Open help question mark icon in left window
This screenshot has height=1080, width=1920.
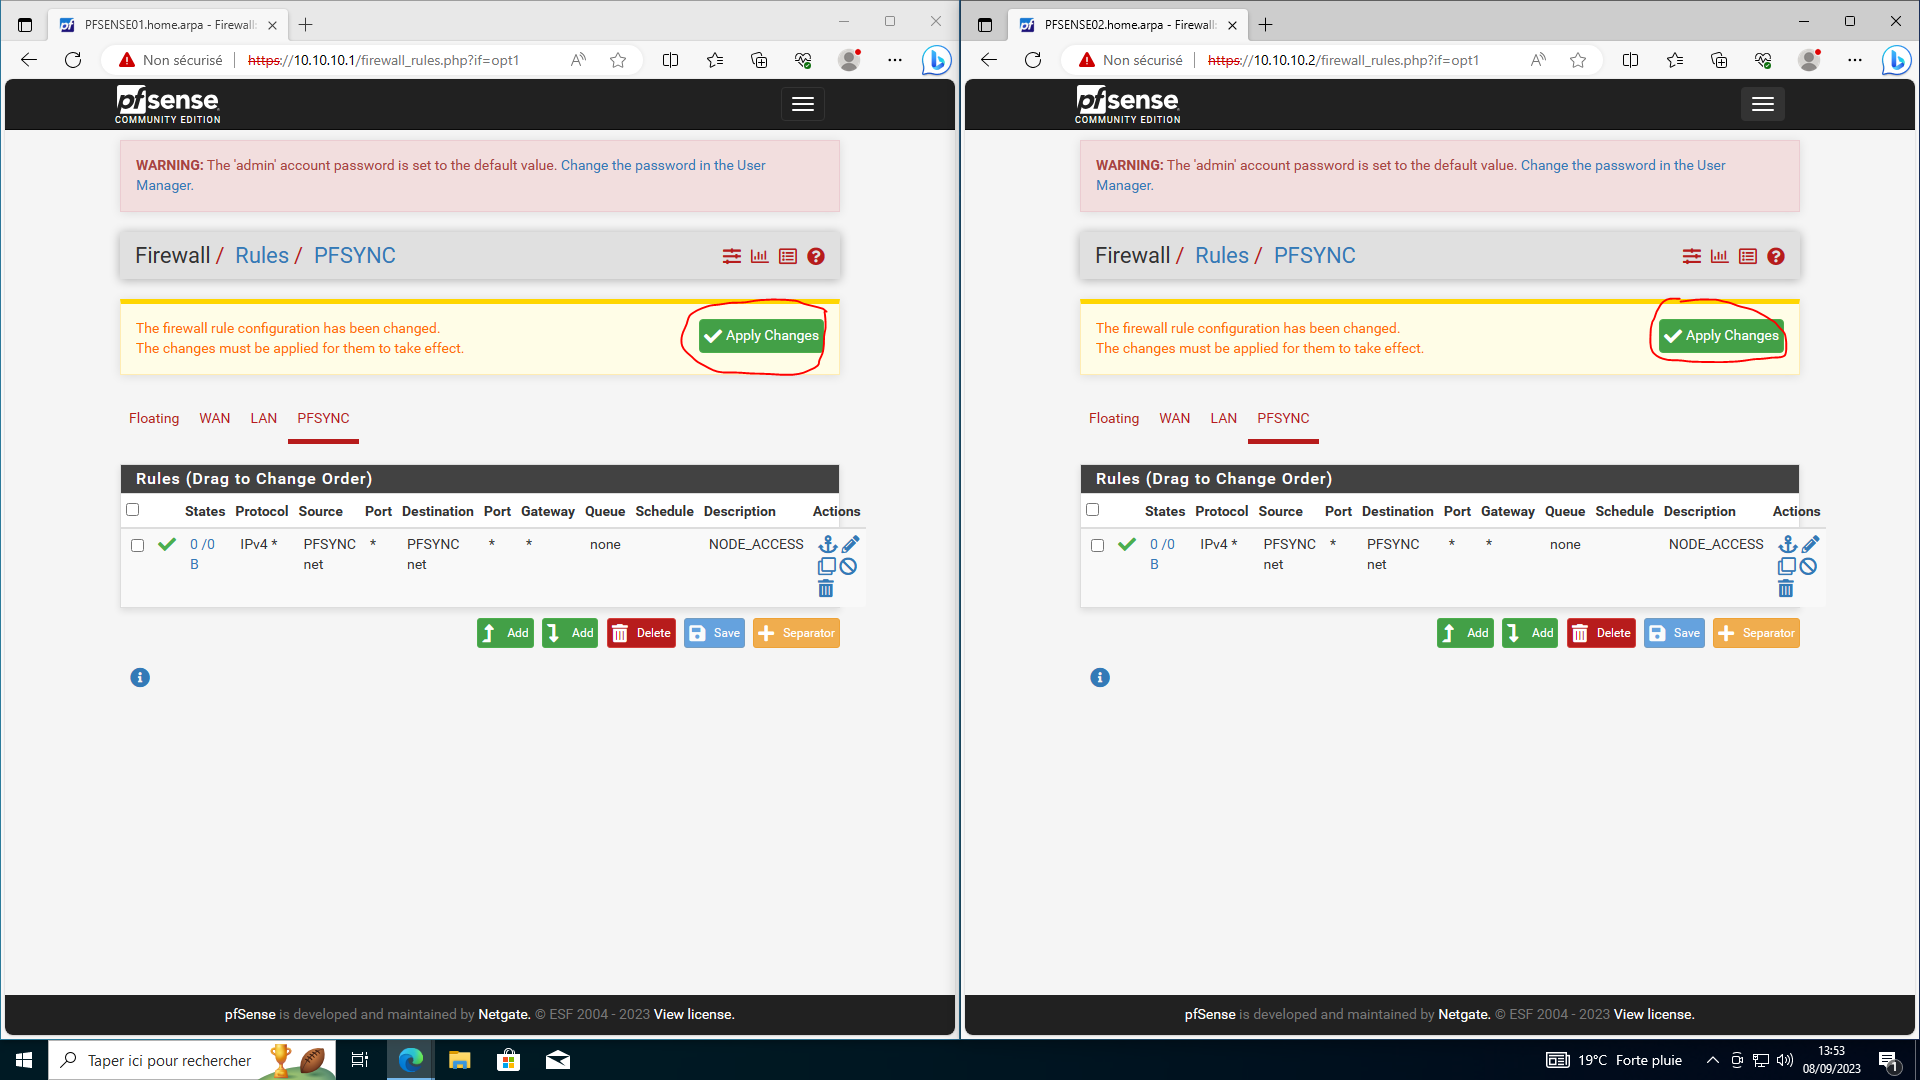point(816,256)
